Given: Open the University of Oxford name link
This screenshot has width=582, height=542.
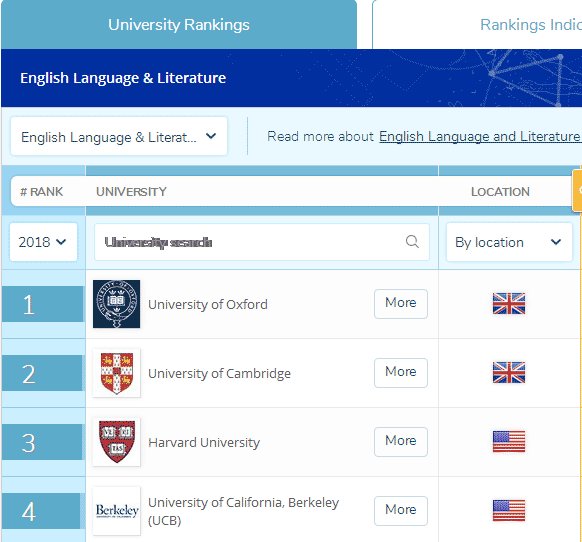Looking at the screenshot, I should point(208,304).
